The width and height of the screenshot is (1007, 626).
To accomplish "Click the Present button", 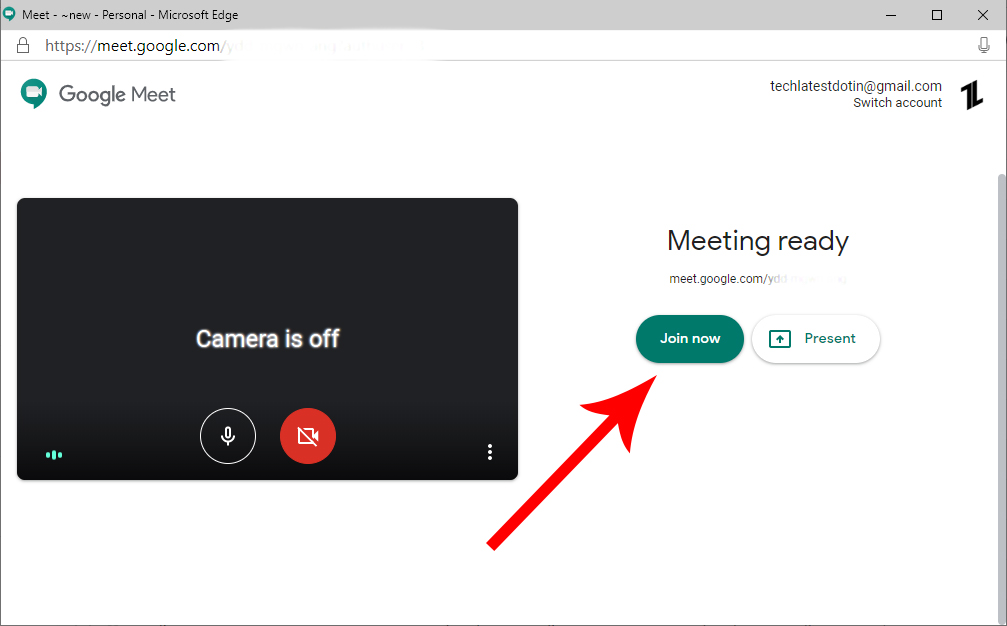I will 816,338.
